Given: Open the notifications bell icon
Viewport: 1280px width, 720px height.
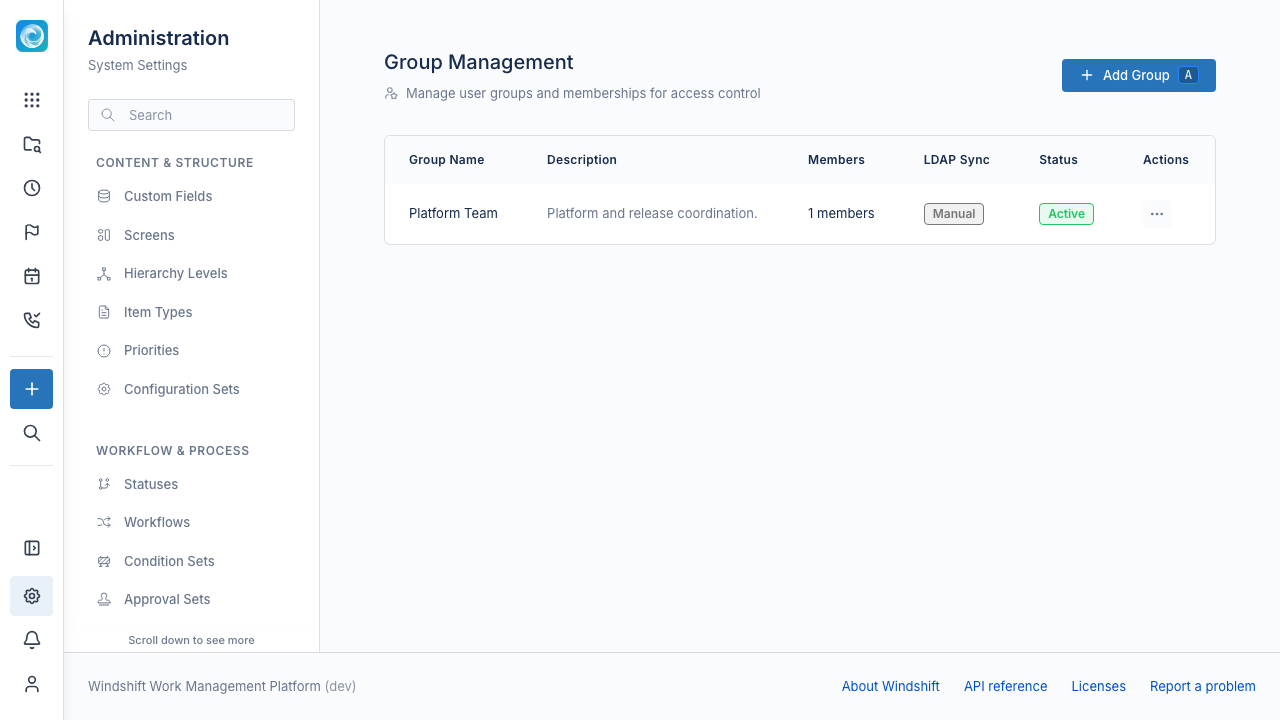Looking at the screenshot, I should coord(32,640).
